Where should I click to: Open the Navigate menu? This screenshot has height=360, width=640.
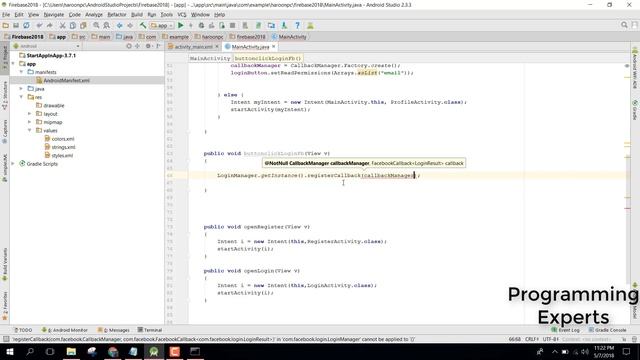click(x=54, y=15)
